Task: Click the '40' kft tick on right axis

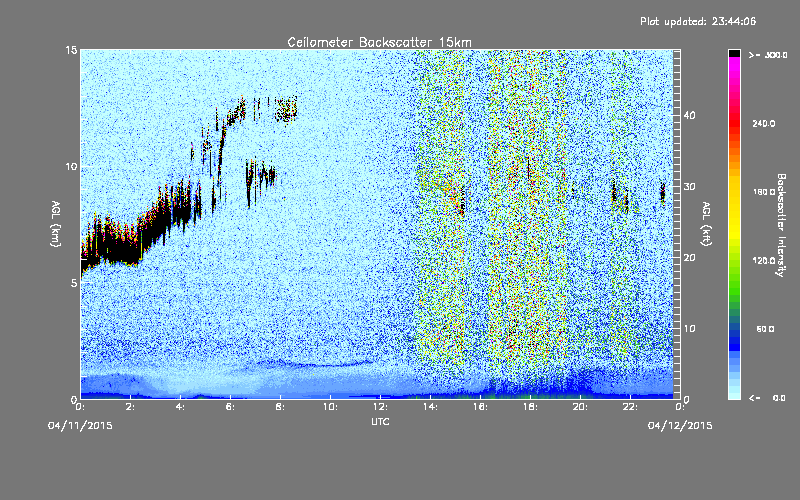Action: pyautogui.click(x=689, y=115)
